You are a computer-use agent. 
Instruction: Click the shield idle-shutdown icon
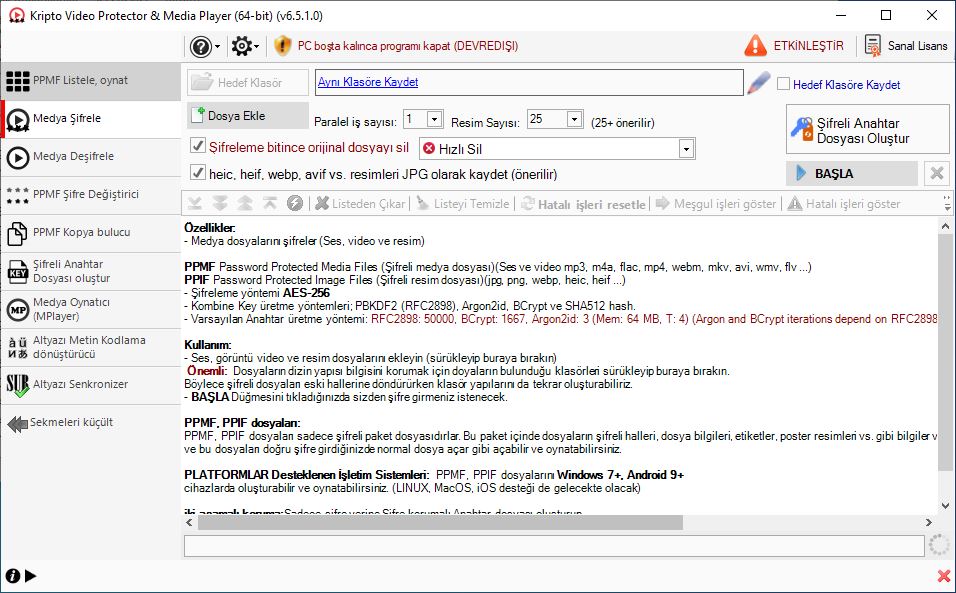click(282, 46)
